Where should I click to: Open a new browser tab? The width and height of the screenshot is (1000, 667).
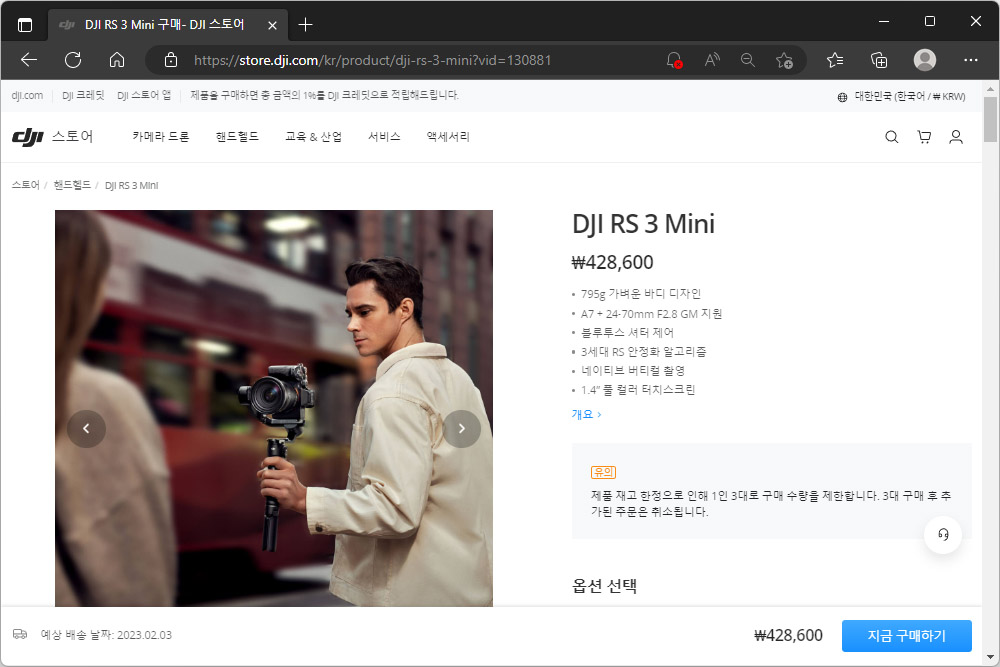pos(305,25)
